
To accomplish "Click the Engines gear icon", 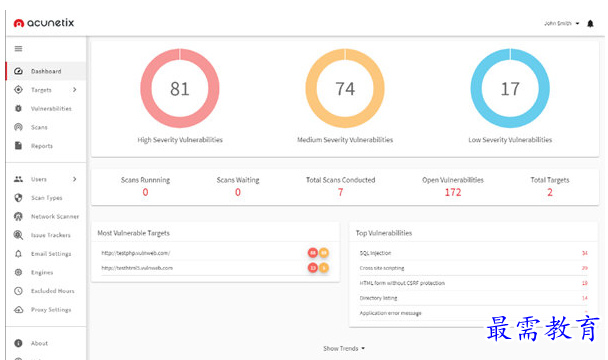I will click(18, 272).
